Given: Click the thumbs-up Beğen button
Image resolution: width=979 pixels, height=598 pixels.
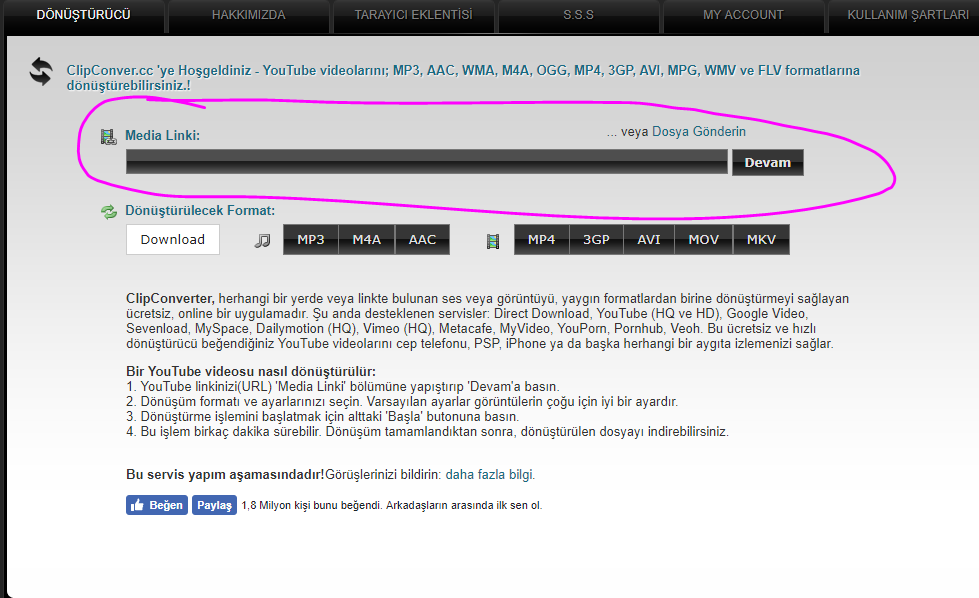Looking at the screenshot, I should [x=157, y=505].
